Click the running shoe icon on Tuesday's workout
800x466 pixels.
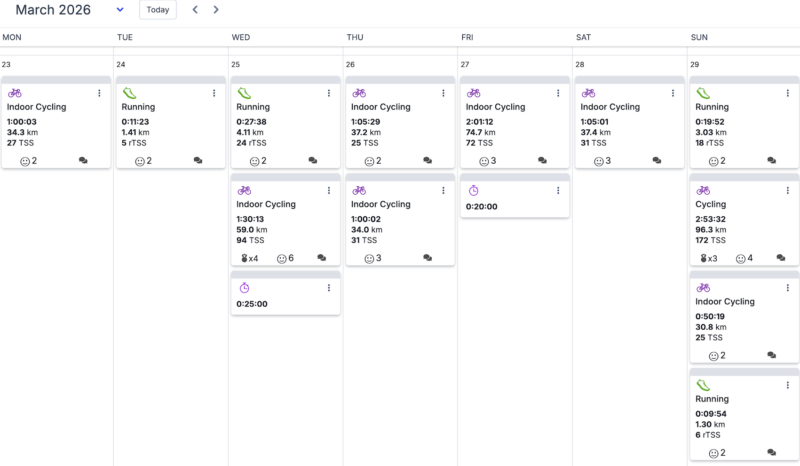pyautogui.click(x=130, y=93)
